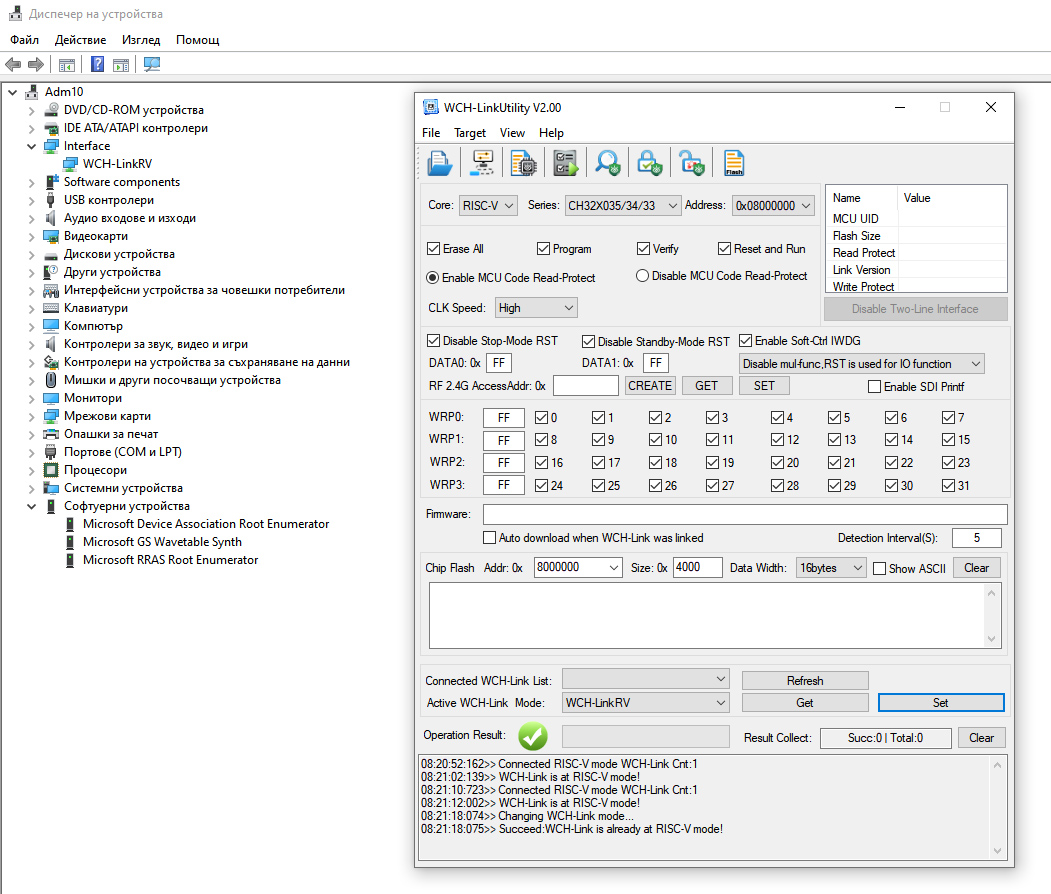Screen dimensions: 1051x894
Task: Click the Set button for WCH-Link mode
Action: [941, 702]
